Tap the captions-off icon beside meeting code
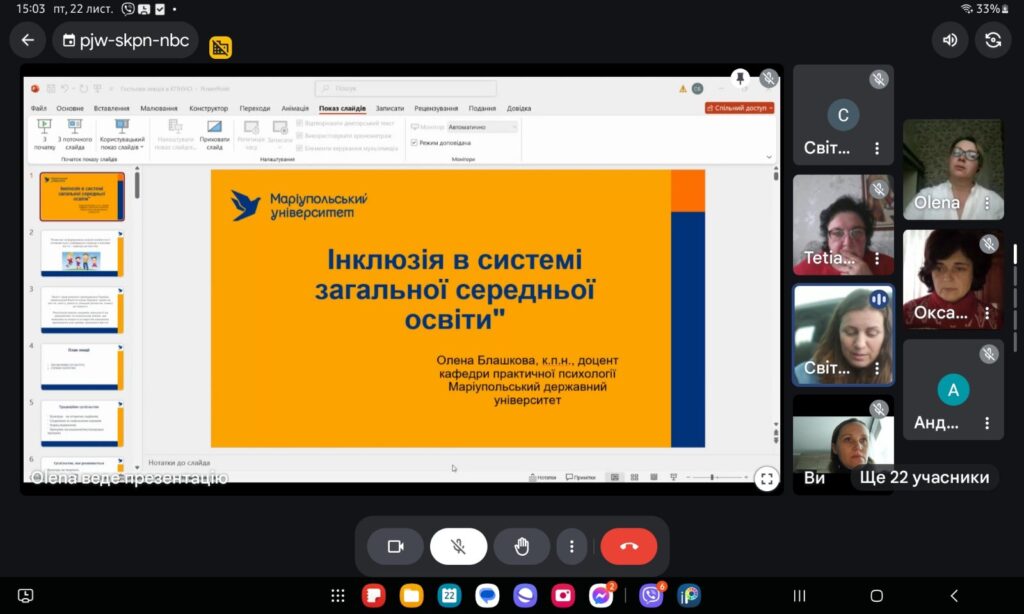This screenshot has height=614, width=1024. 220,47
